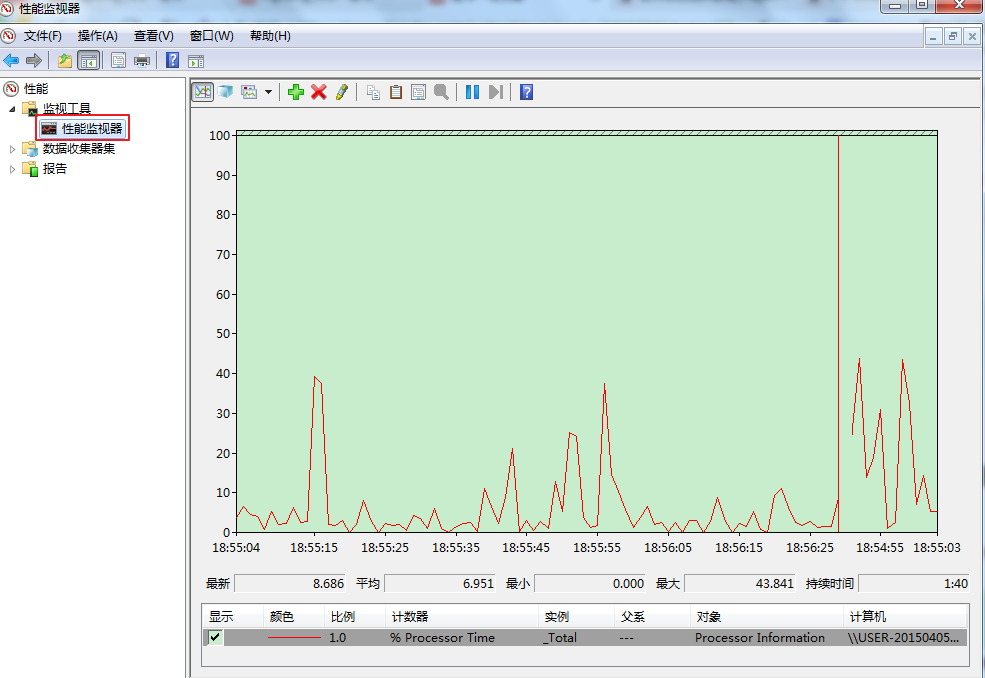Click the _Total instance cell
Image resolution: width=985 pixels, height=678 pixels.
tap(560, 638)
